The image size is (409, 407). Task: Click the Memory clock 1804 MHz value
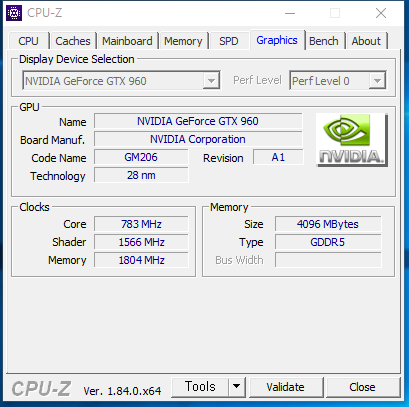click(141, 260)
